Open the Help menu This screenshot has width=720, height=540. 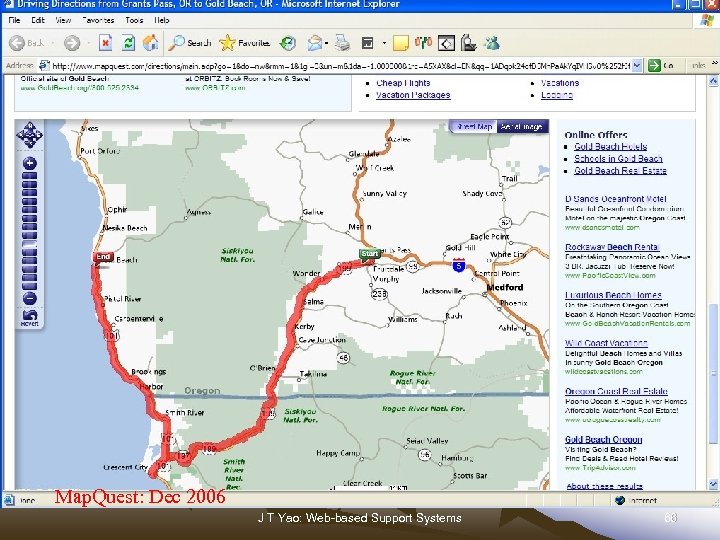pos(162,20)
